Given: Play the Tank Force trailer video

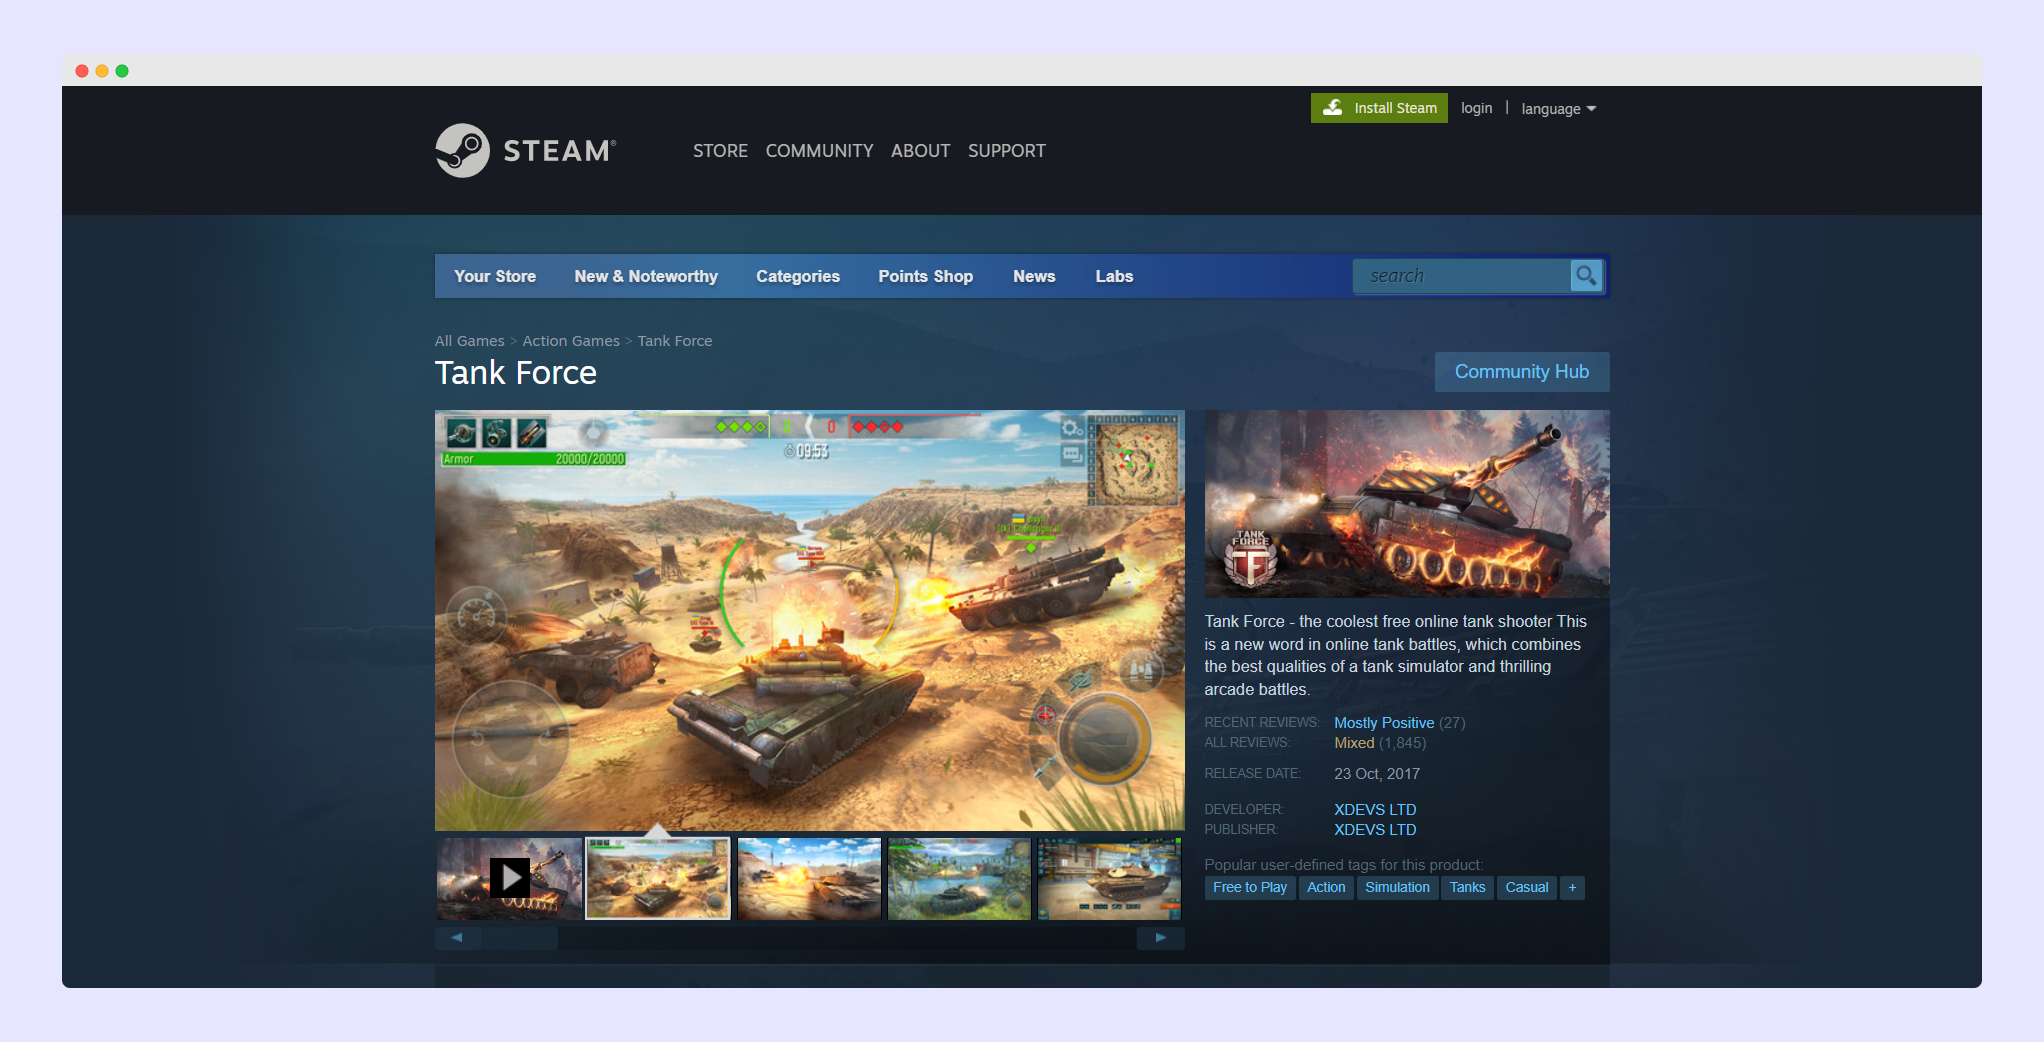Looking at the screenshot, I should 509,877.
